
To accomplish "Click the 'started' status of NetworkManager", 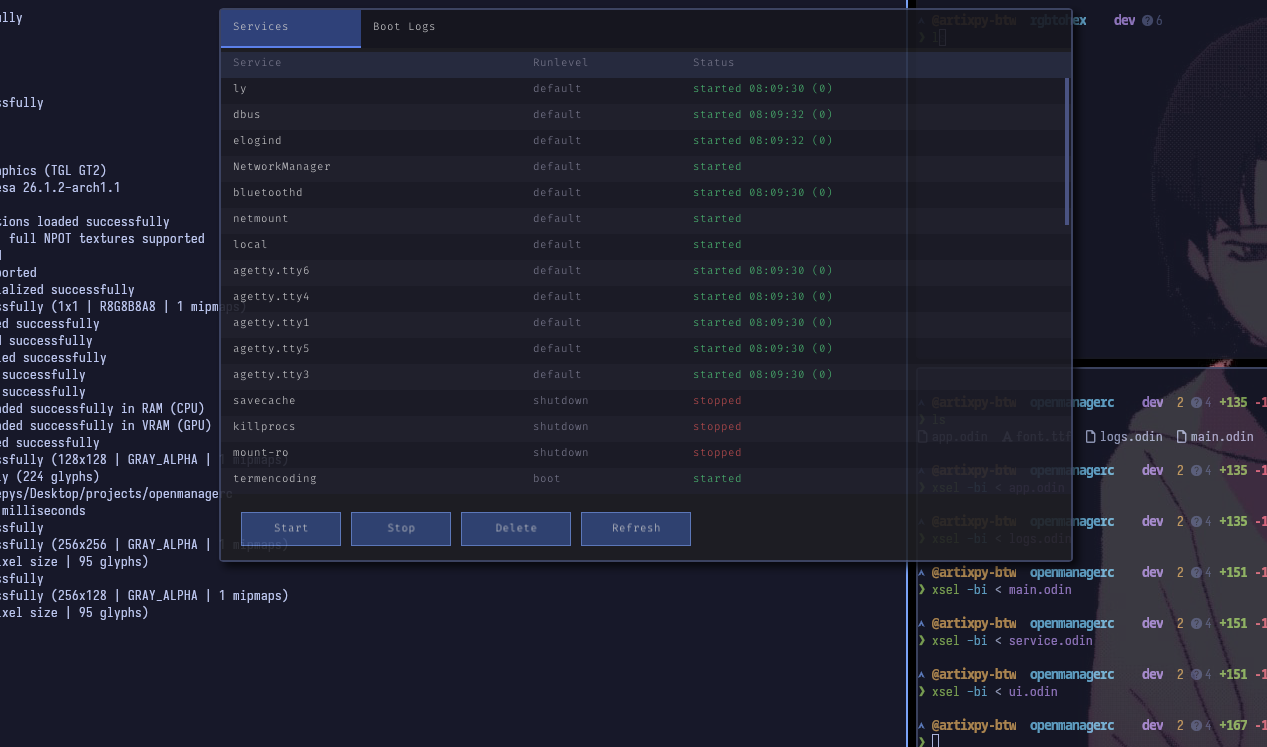I will tap(717, 167).
